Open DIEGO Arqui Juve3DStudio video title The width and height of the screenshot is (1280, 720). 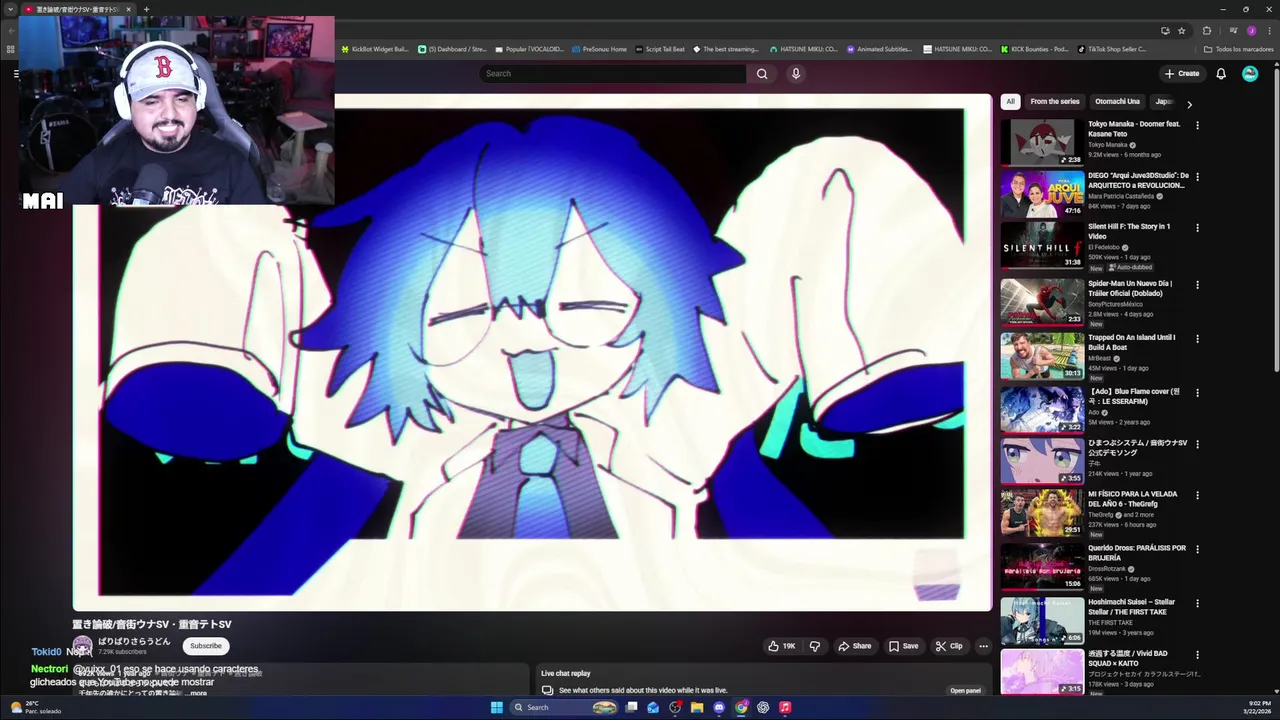coord(1138,181)
